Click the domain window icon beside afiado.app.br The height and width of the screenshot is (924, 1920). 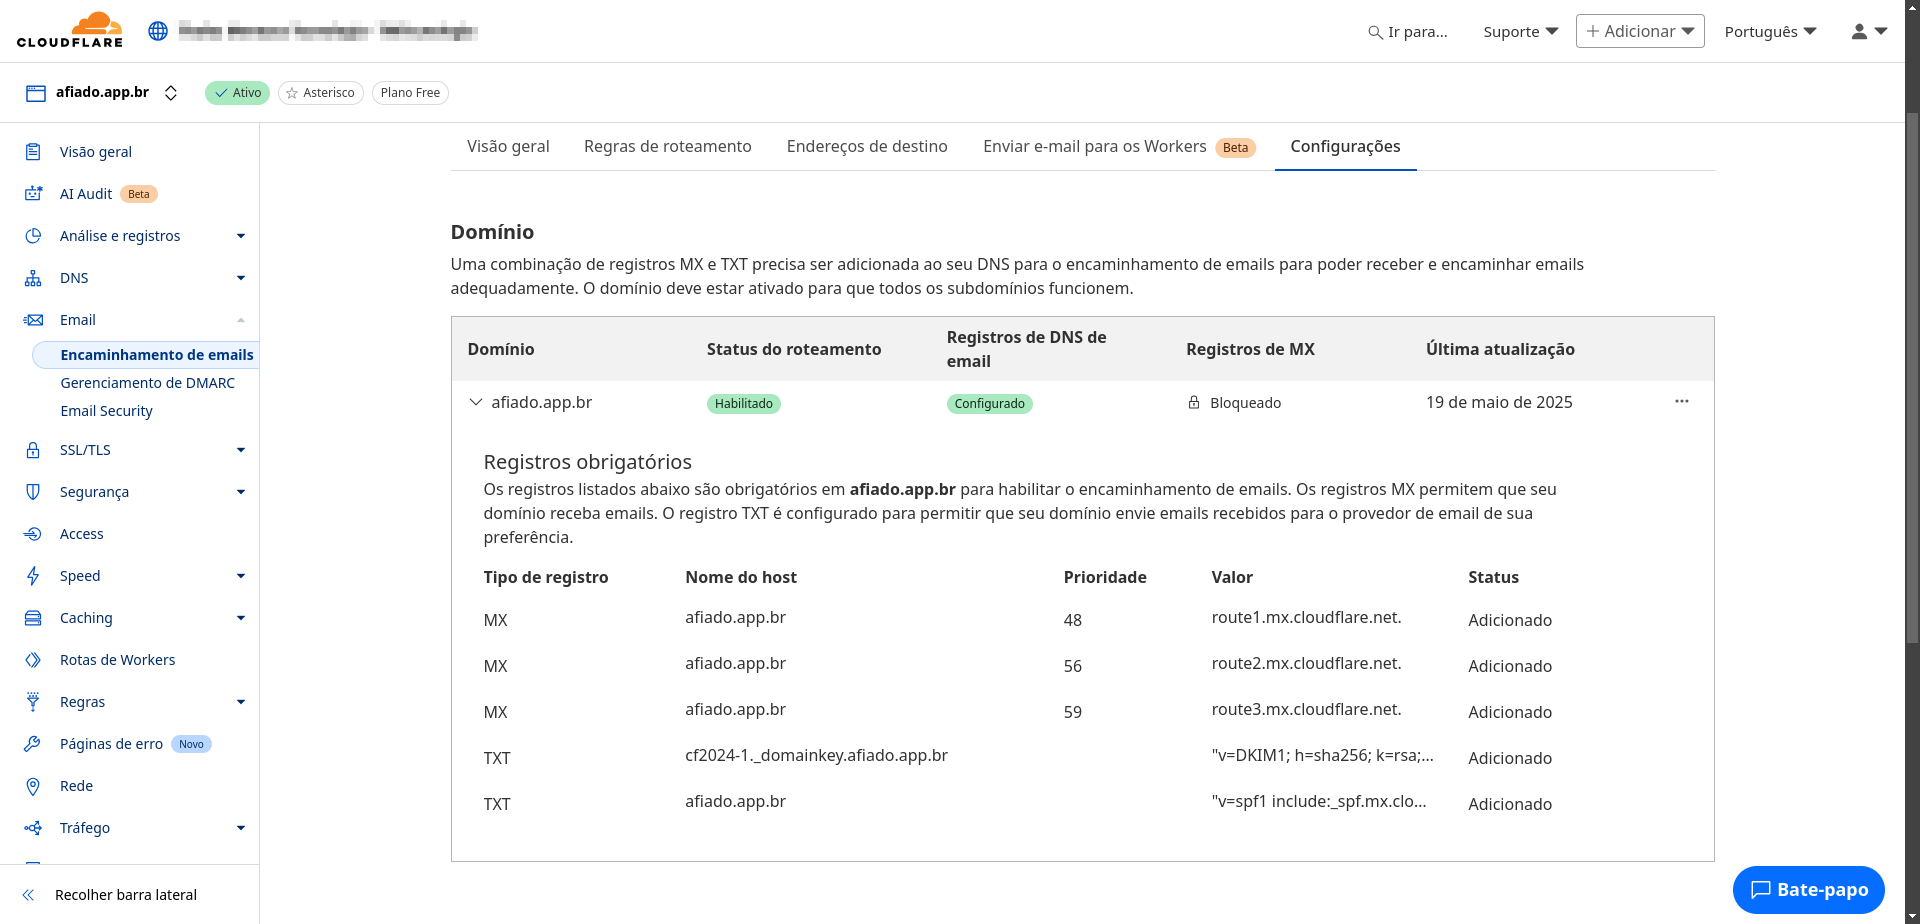36,93
